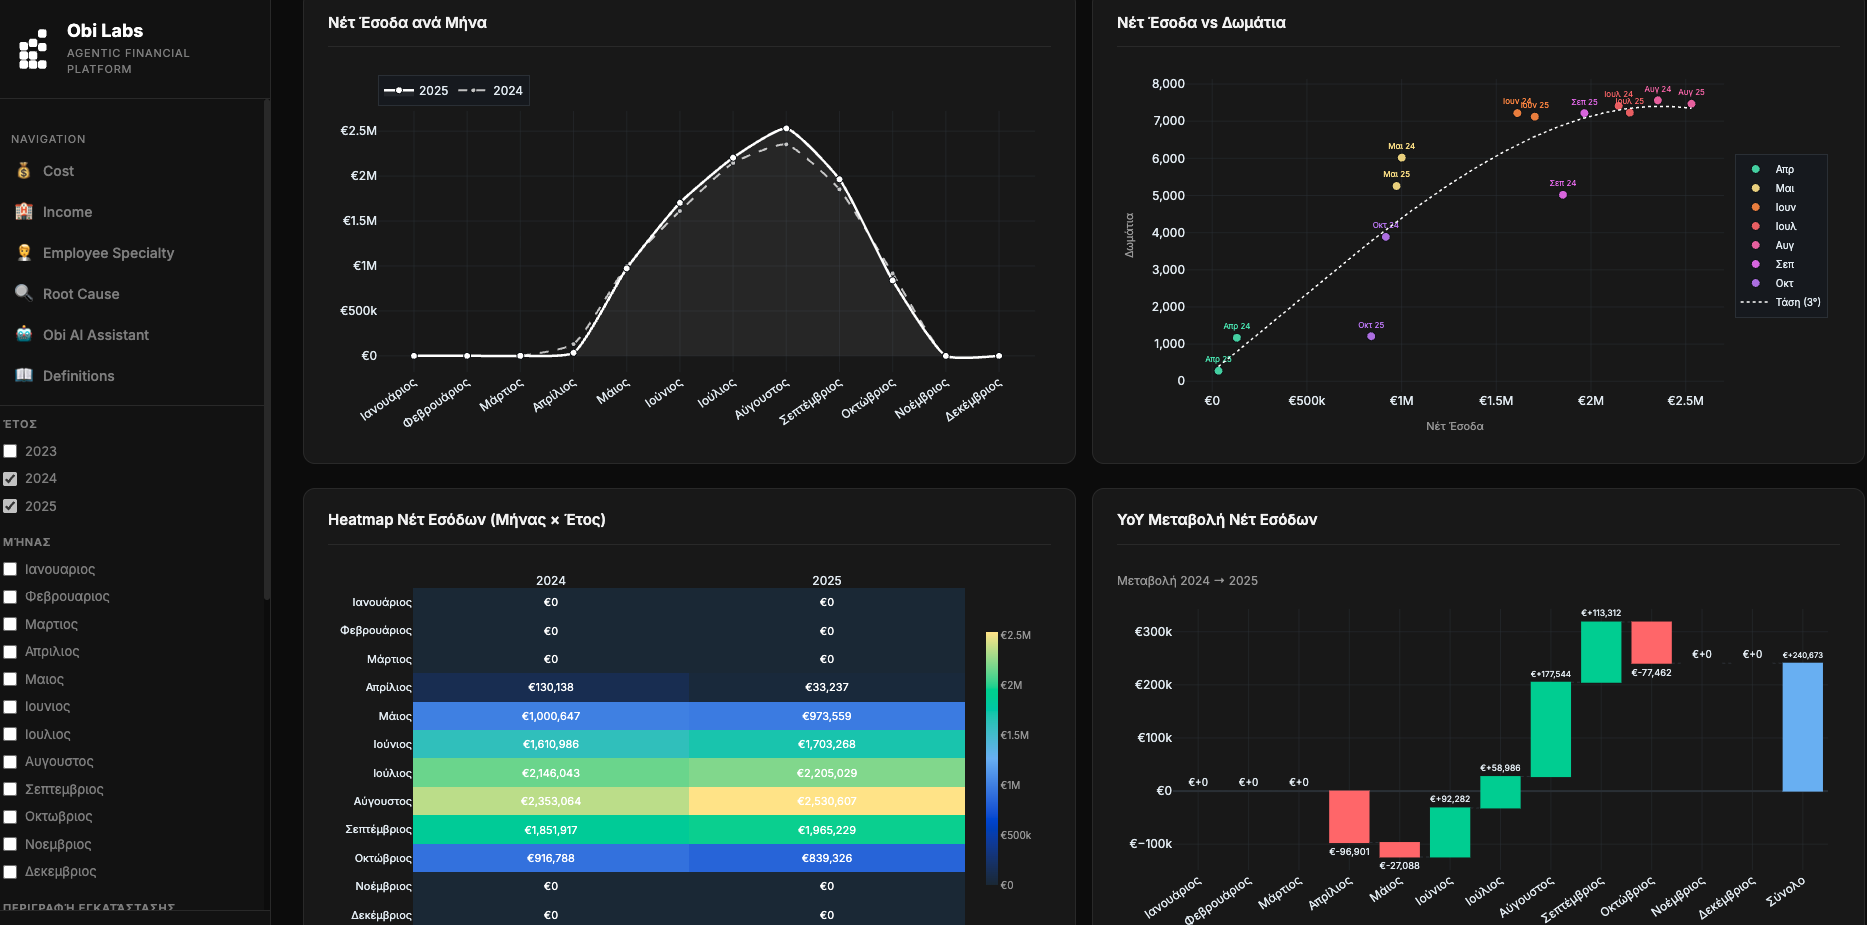Click the Employee Specialty person icon
This screenshot has height=925, width=1867.
pos(24,253)
